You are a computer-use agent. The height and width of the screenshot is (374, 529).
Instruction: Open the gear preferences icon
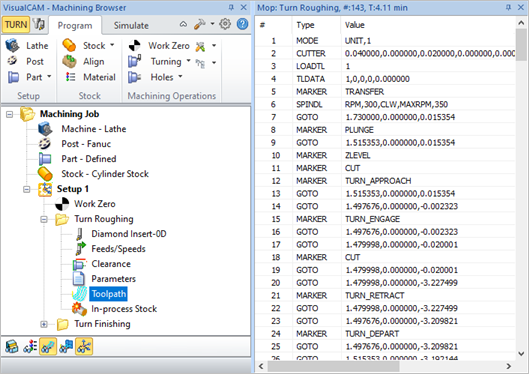coord(225,24)
